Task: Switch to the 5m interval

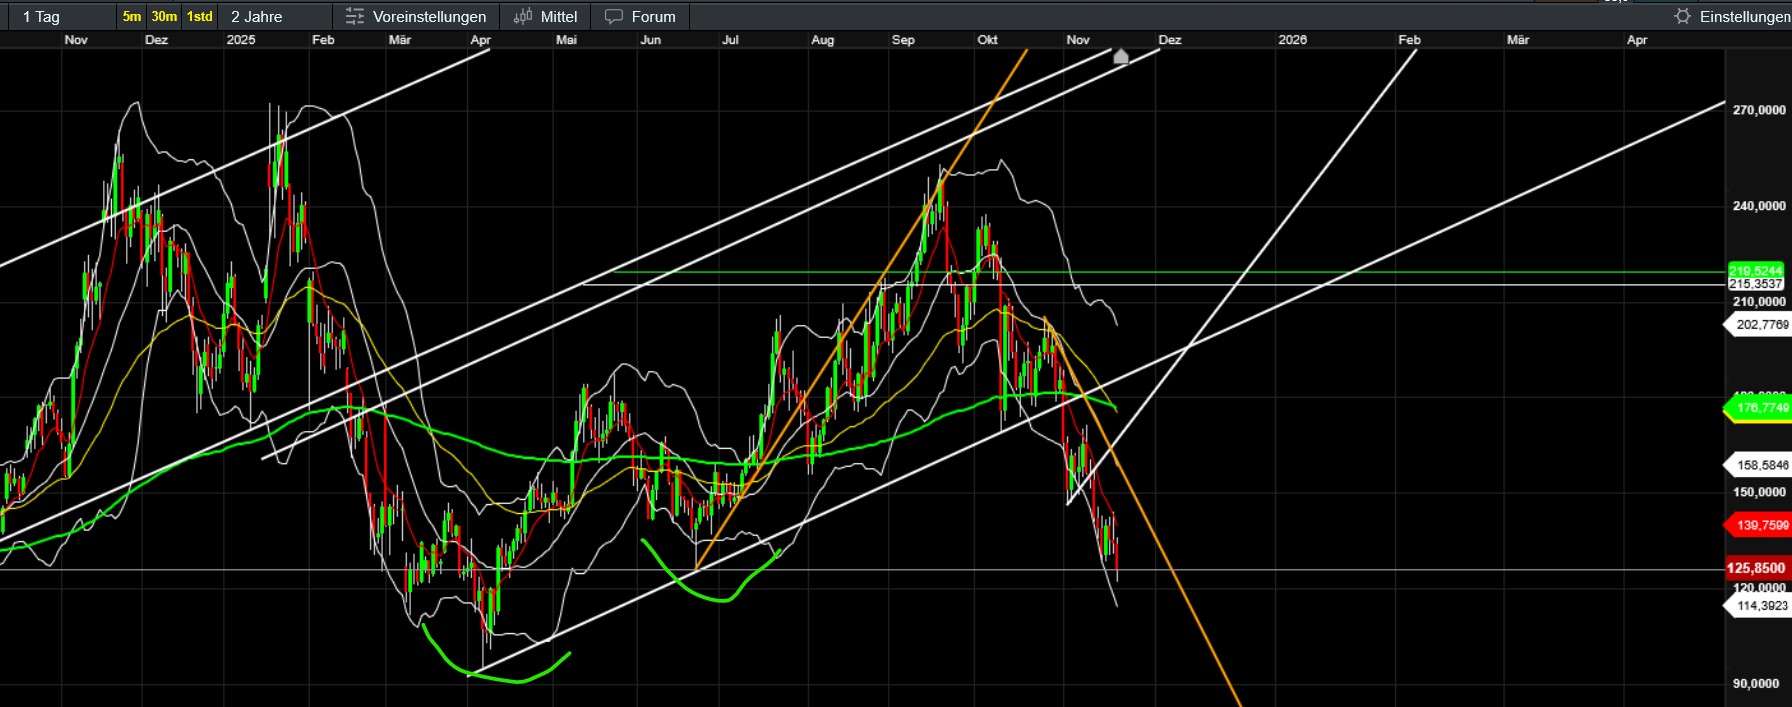Action: [x=132, y=17]
